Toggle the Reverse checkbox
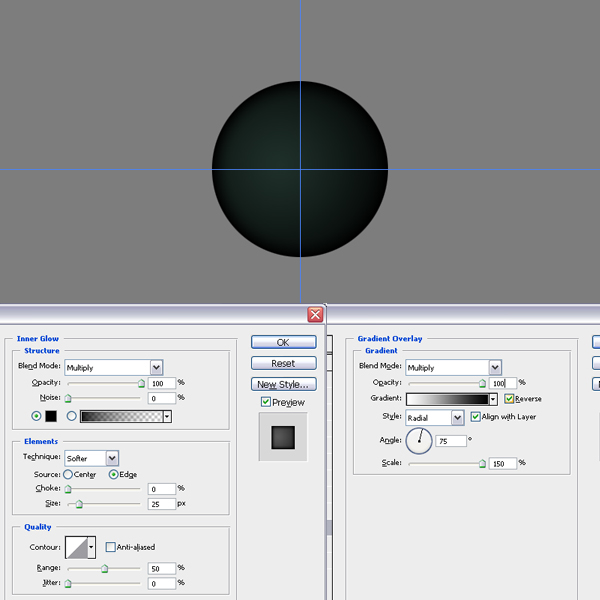 [509, 399]
